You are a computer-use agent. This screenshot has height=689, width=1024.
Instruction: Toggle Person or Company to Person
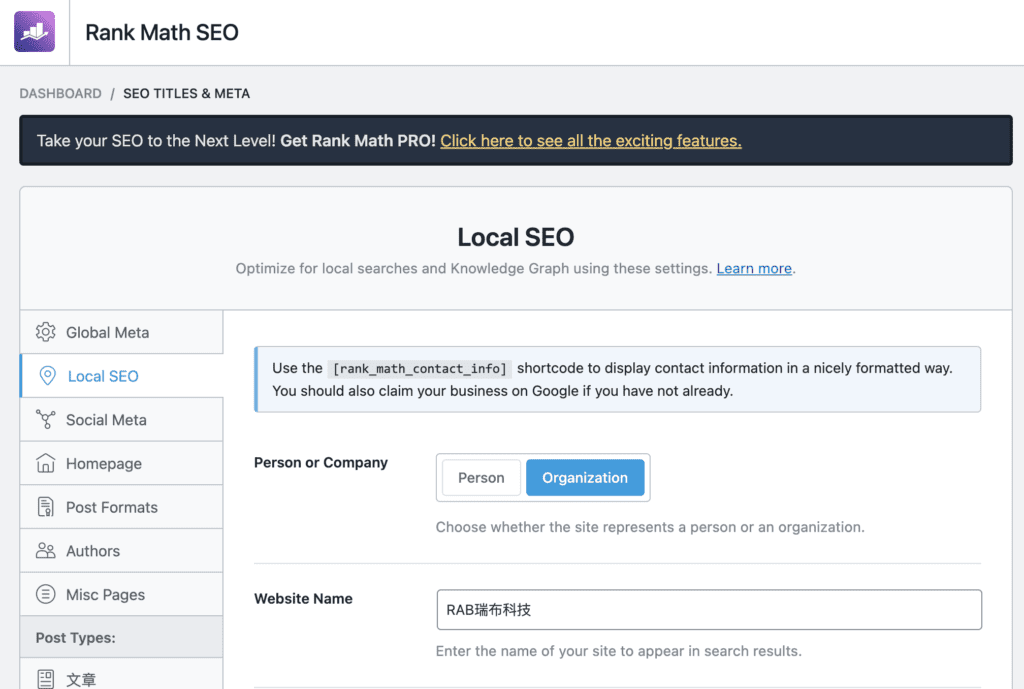(480, 477)
